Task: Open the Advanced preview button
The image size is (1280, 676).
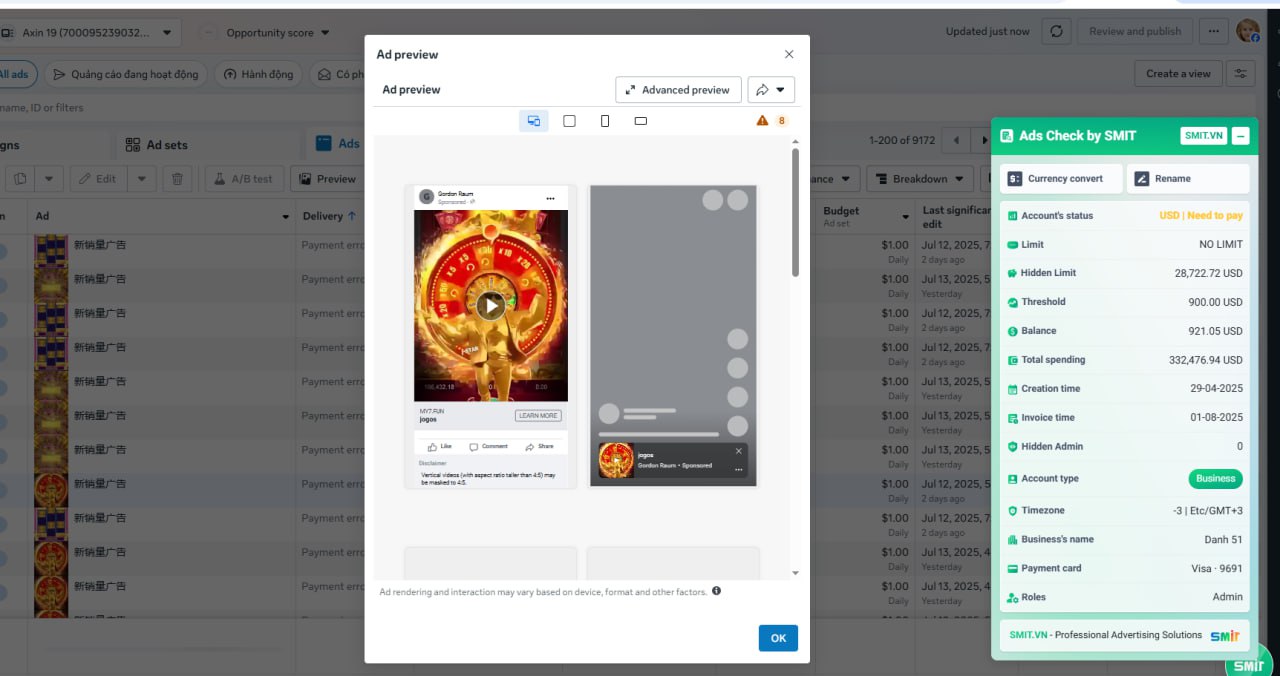Action: click(678, 90)
